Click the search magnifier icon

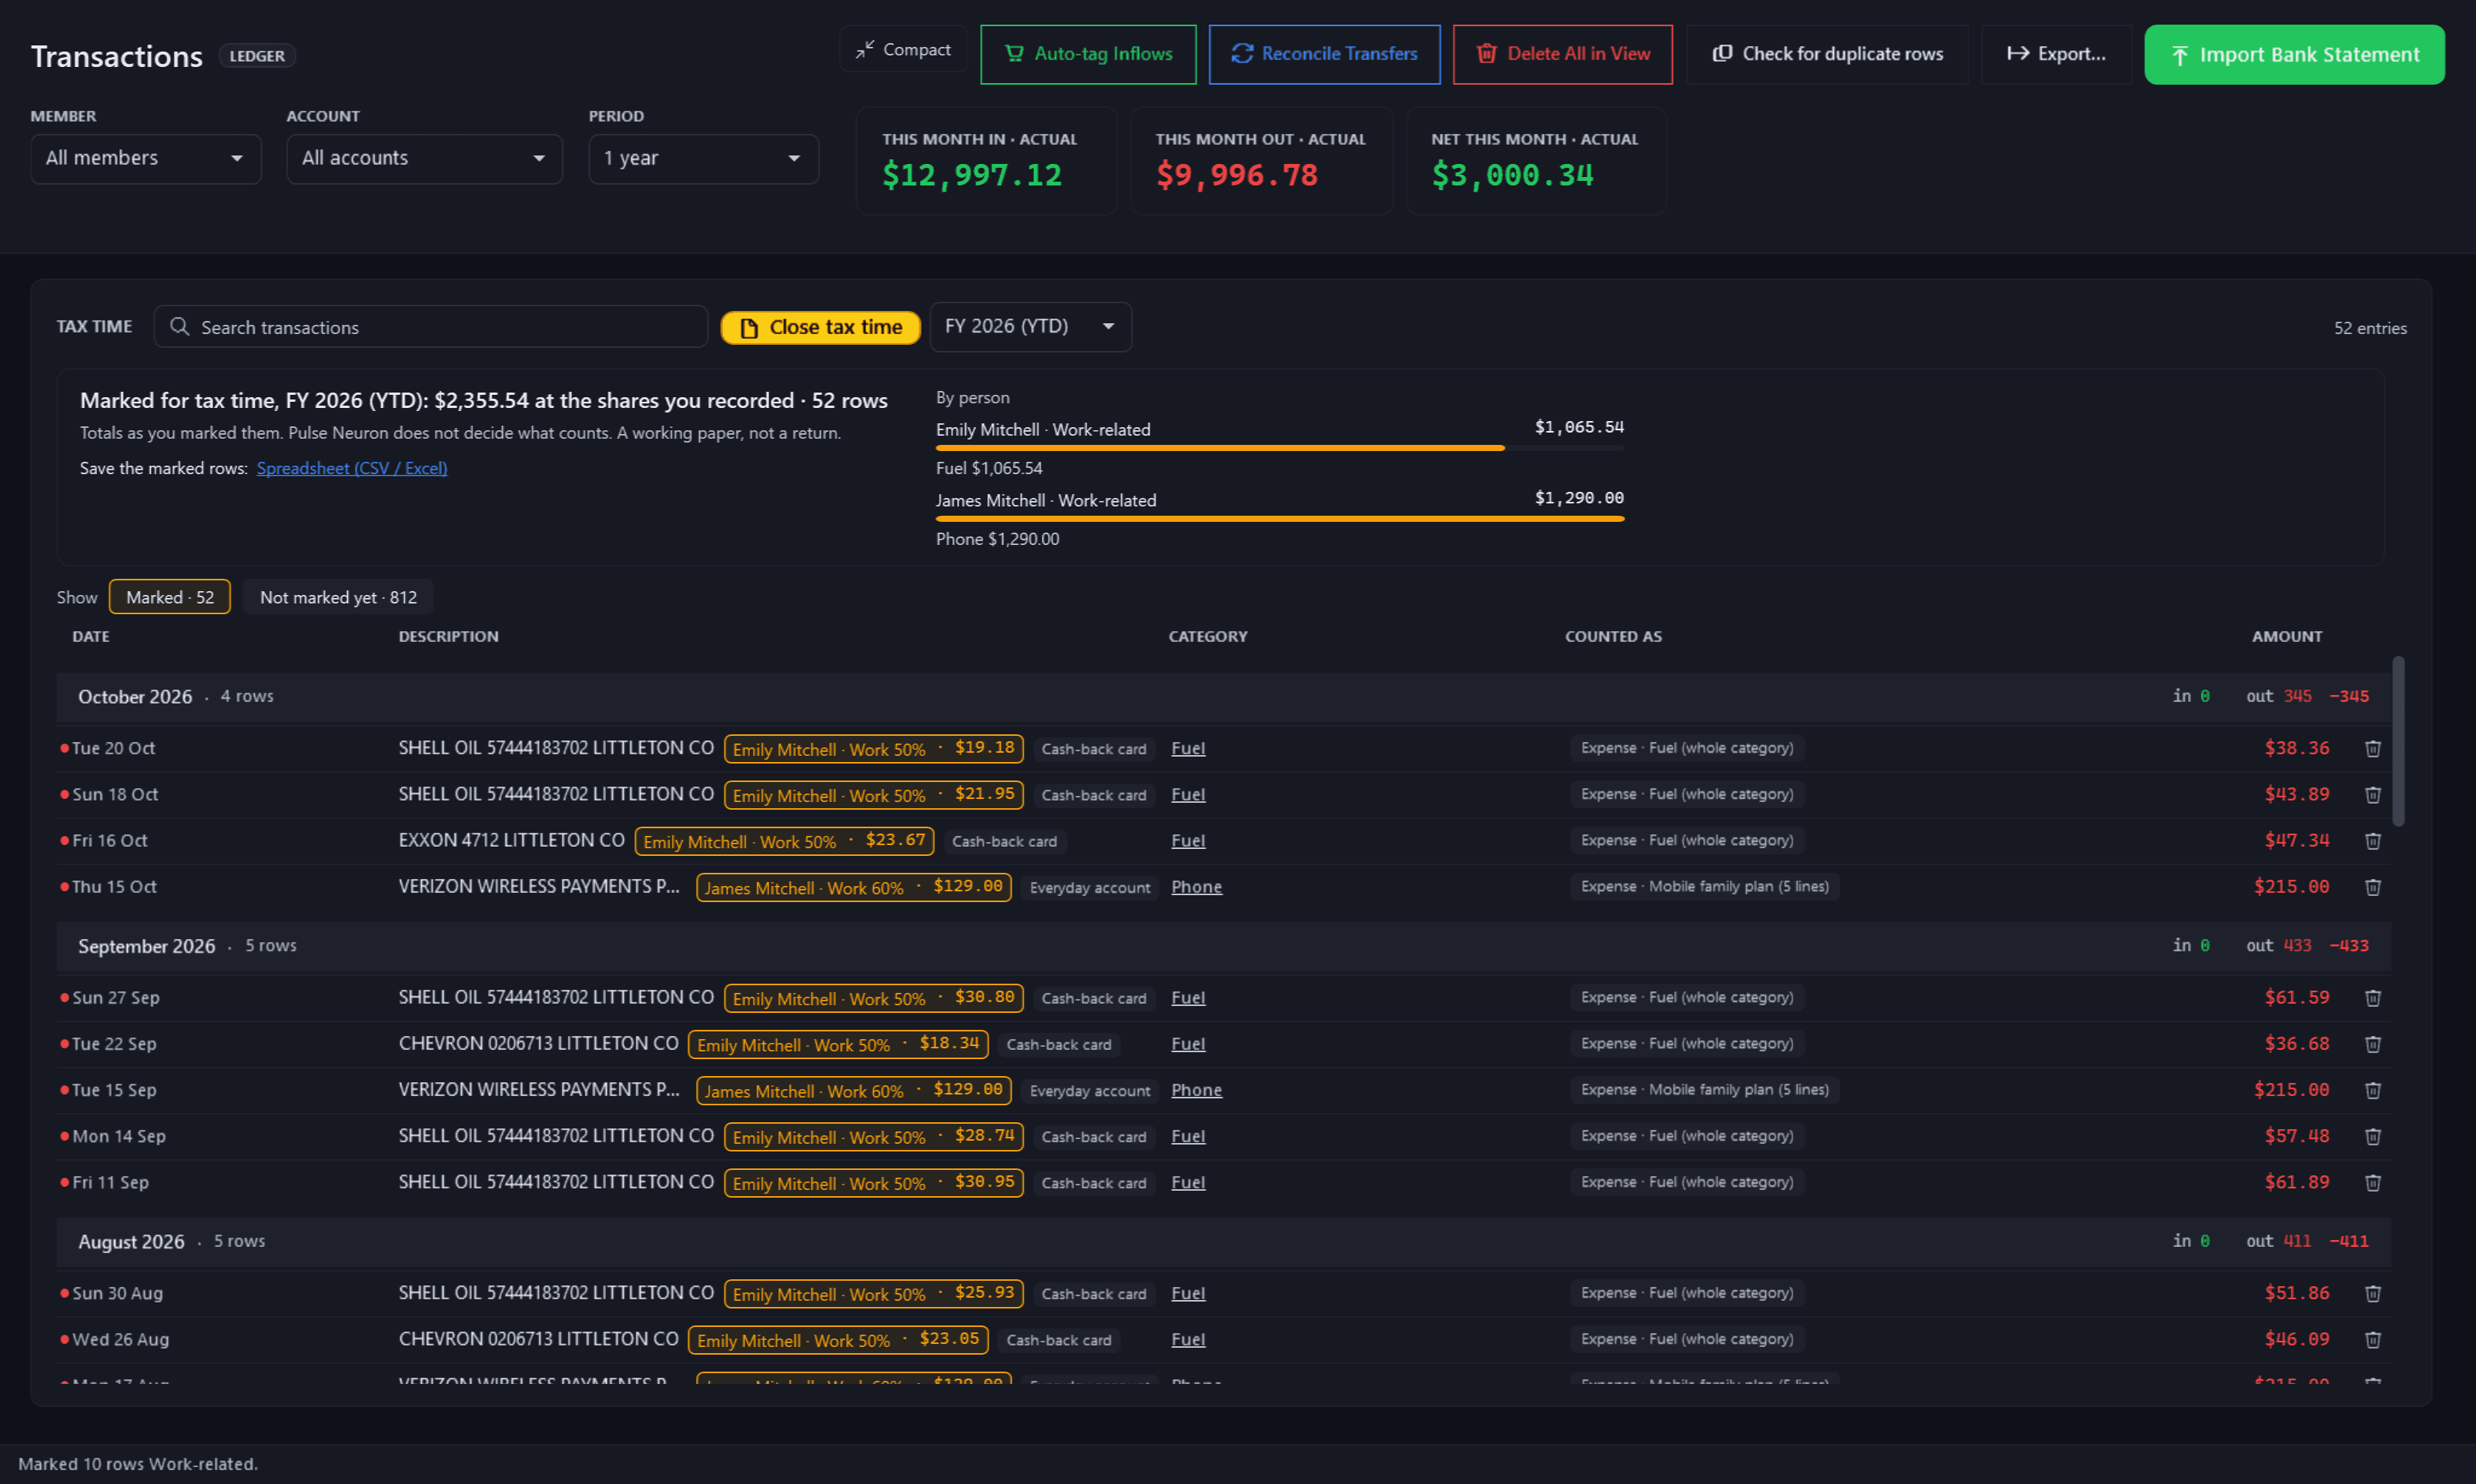pyautogui.click(x=179, y=327)
